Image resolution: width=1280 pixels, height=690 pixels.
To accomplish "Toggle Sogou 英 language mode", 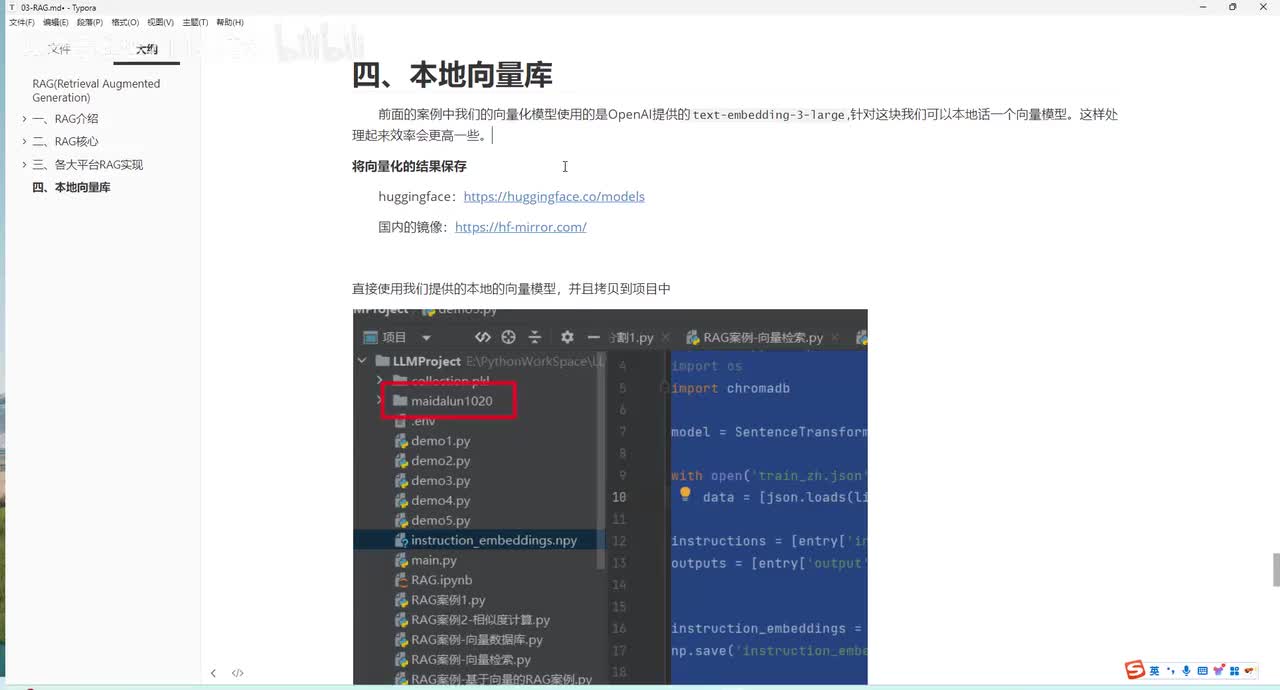I will coord(1155,671).
